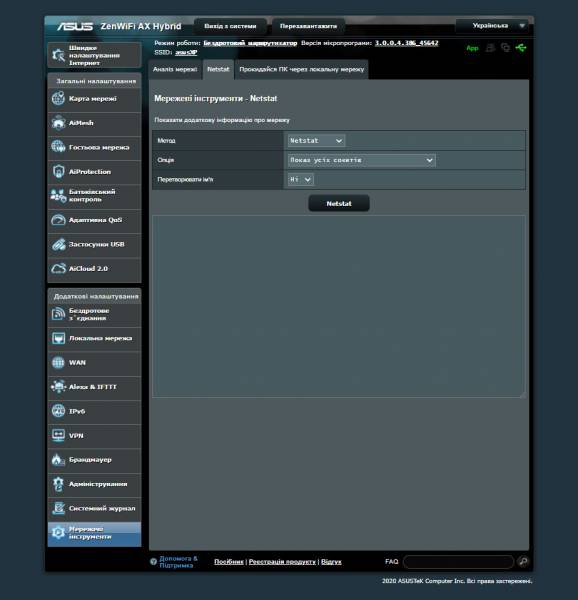Click the operation mode wireless router link
Image resolution: width=578 pixels, height=600 pixels.
(x=250, y=43)
